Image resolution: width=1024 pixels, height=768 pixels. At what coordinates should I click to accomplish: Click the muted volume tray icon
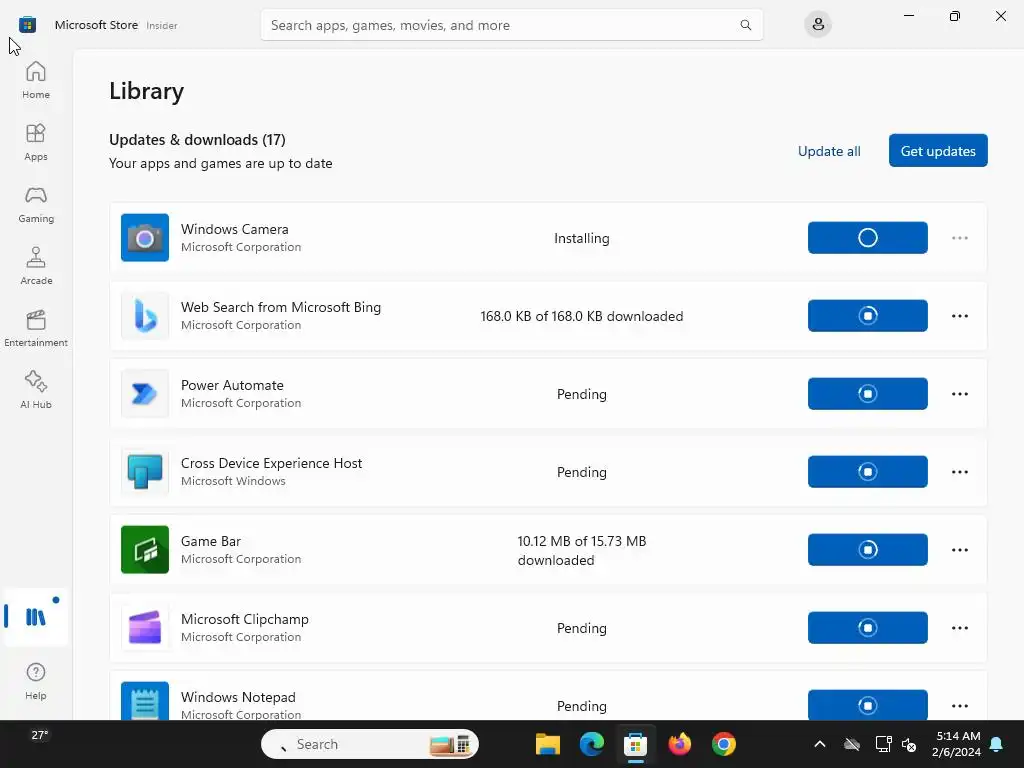pos(910,744)
